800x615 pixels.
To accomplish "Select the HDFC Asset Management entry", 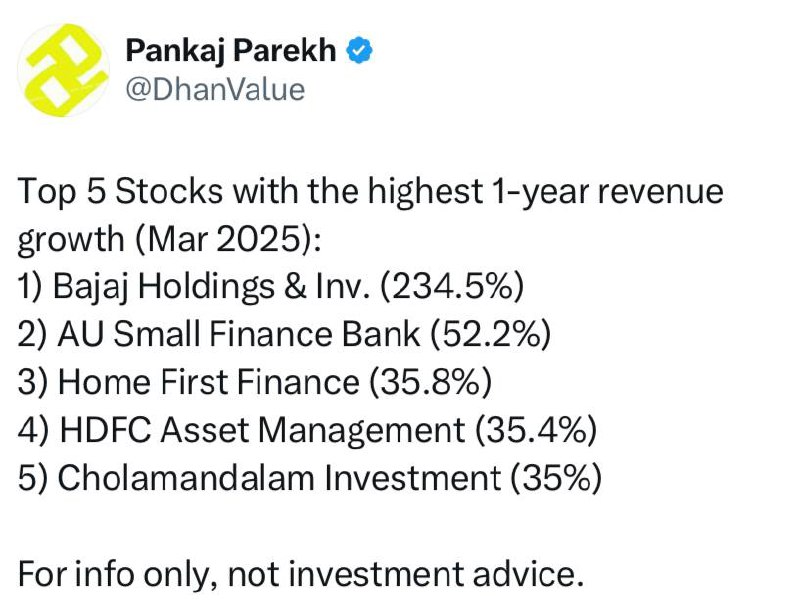I will 307,430.
